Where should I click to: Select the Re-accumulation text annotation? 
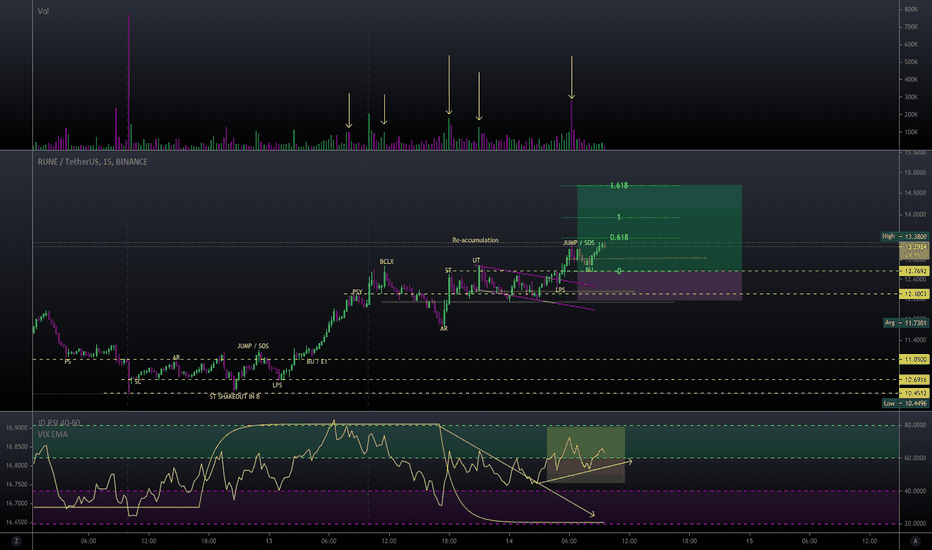point(476,240)
